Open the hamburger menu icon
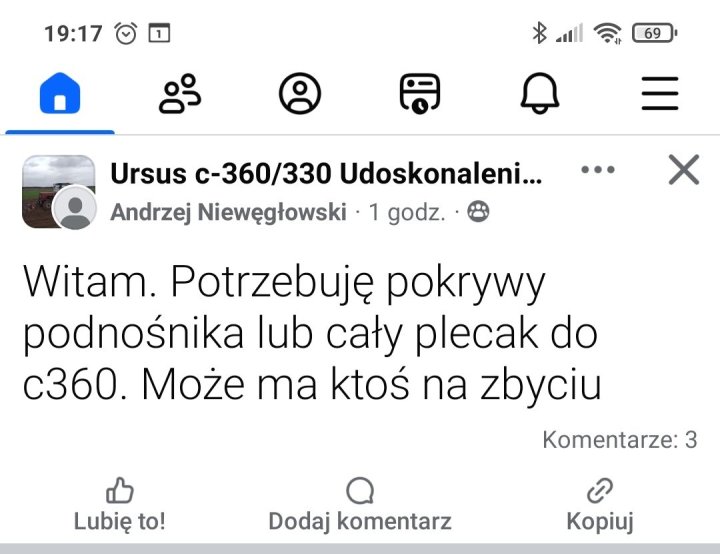Image resolution: width=720 pixels, height=554 pixels. (660, 94)
